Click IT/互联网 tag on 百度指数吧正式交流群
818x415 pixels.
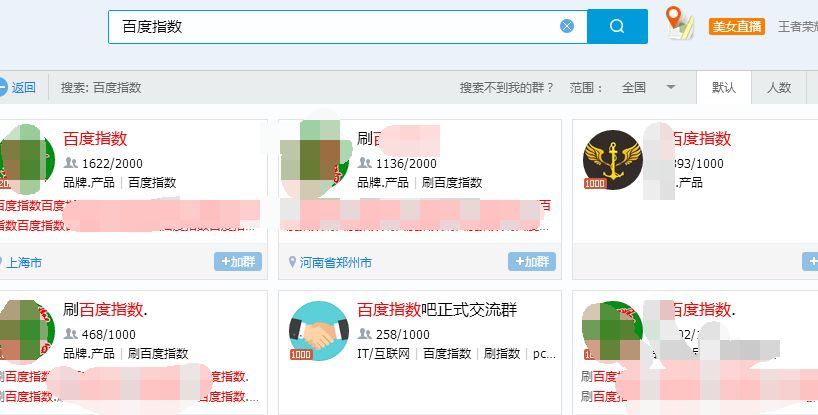[x=383, y=354]
